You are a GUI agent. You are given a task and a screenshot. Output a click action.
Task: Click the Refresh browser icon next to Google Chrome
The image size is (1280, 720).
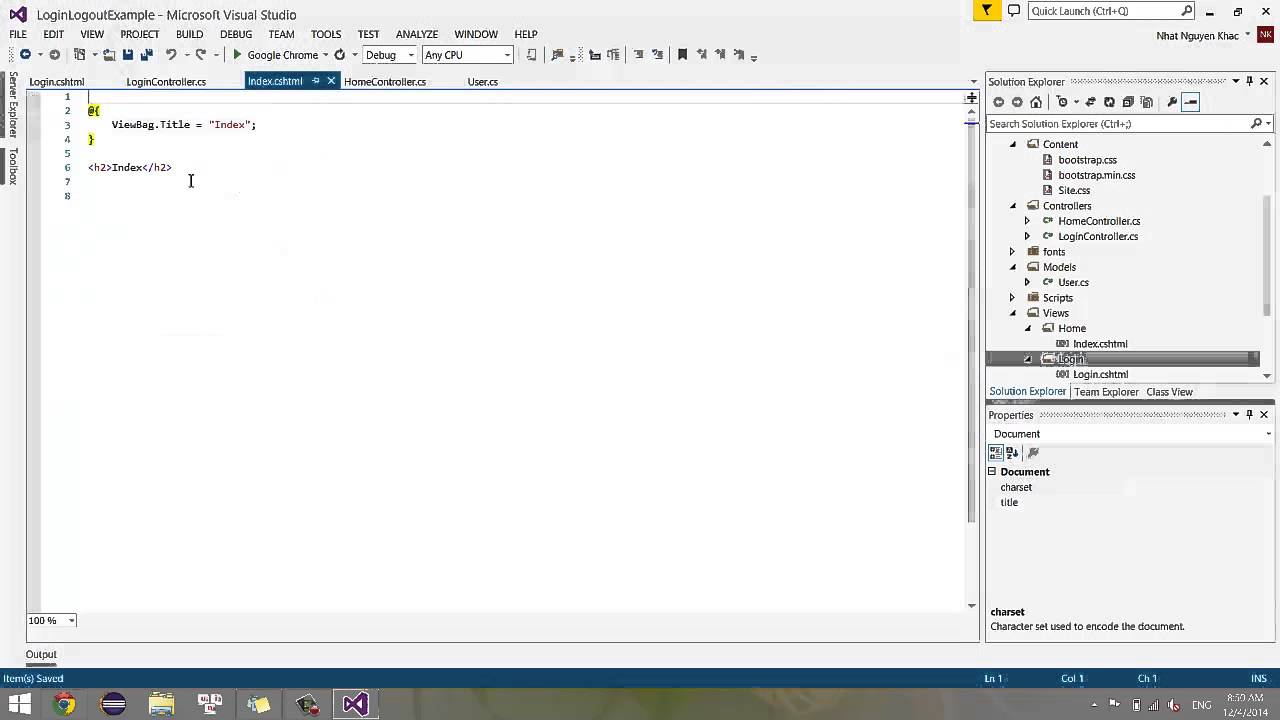(340, 55)
